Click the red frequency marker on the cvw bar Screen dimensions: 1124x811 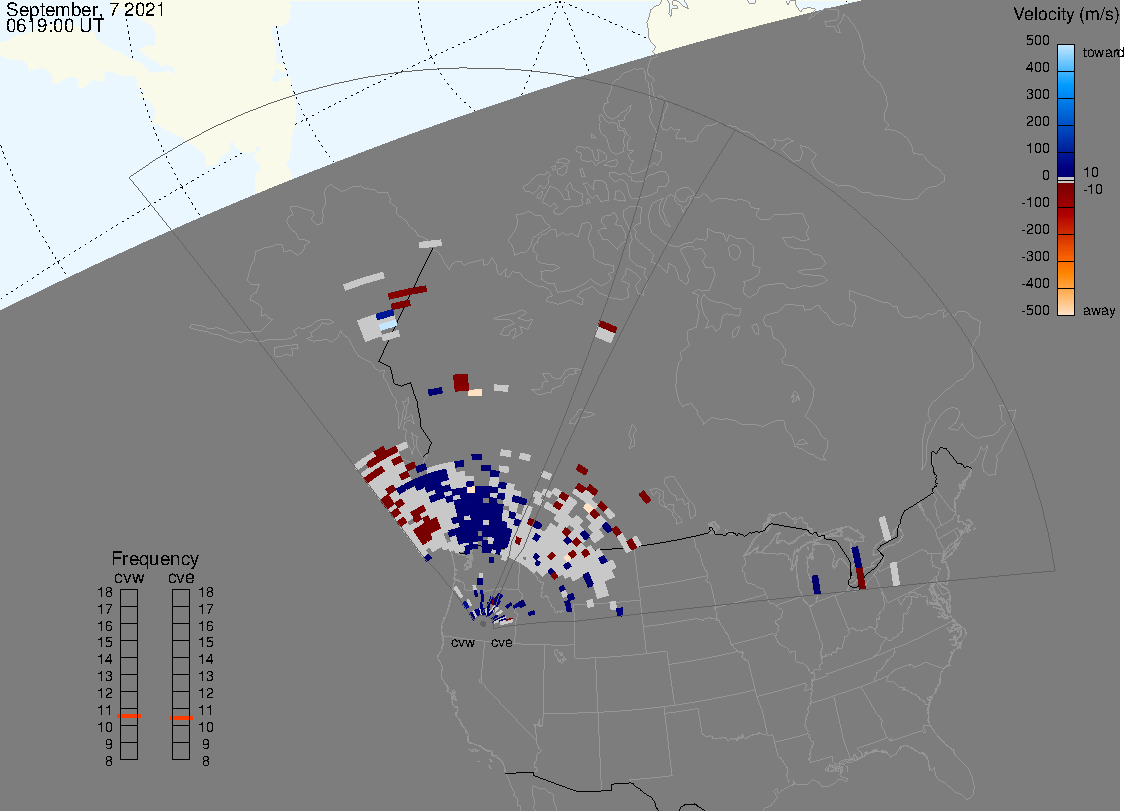[x=129, y=716]
